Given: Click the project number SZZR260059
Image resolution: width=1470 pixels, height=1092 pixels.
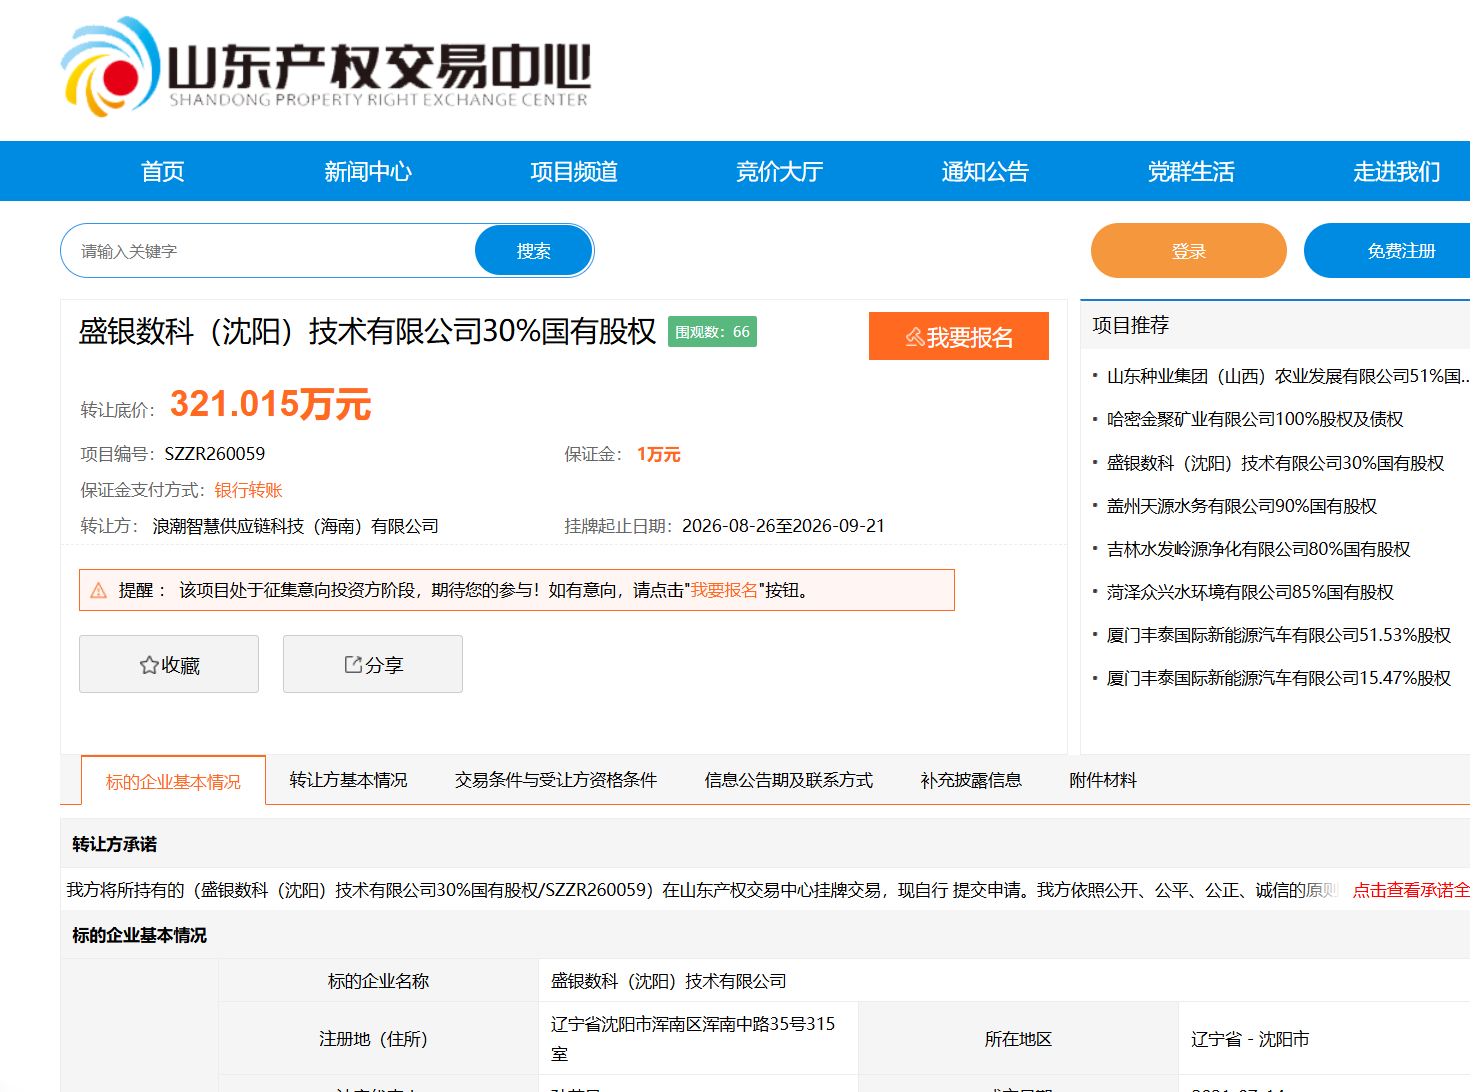Looking at the screenshot, I should click(x=215, y=454).
